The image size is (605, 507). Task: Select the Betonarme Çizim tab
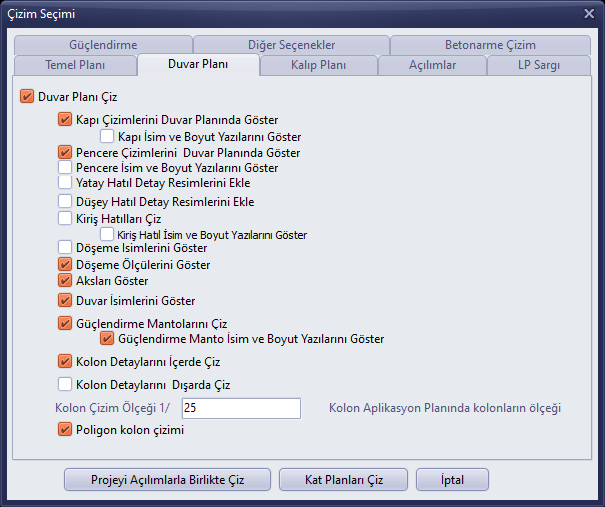(x=490, y=45)
